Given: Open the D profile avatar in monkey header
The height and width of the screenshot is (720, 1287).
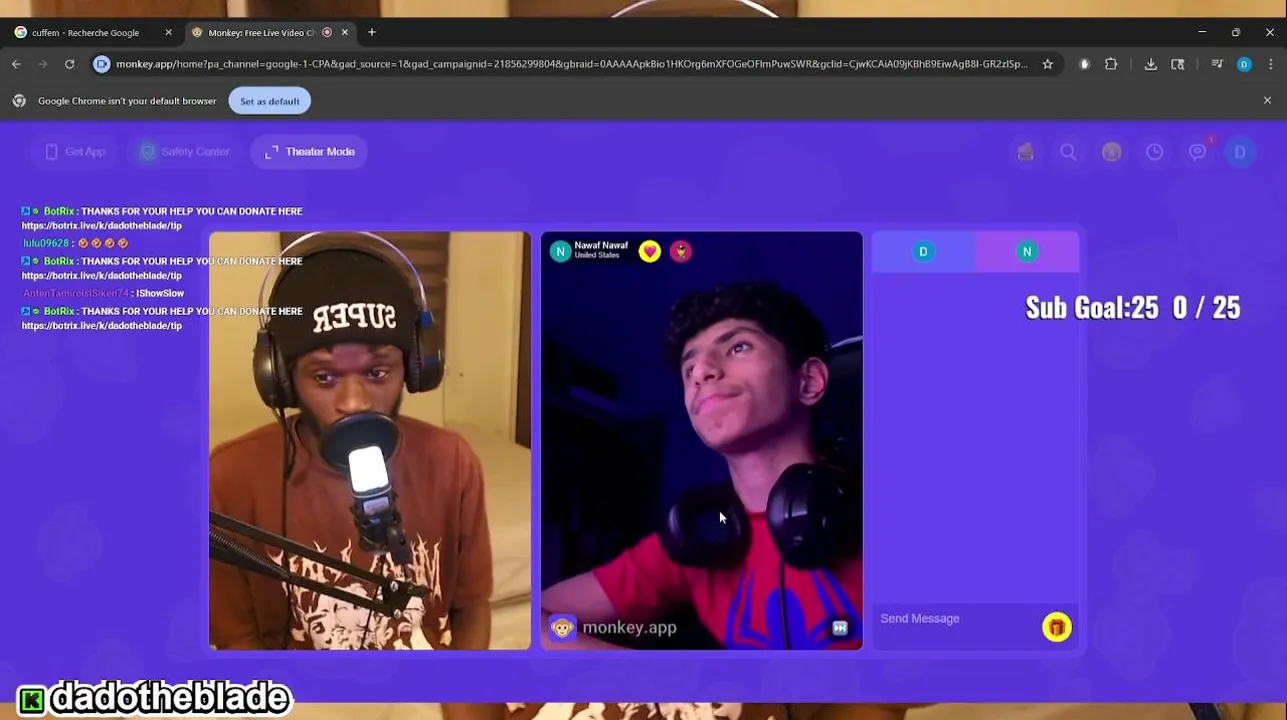Looking at the screenshot, I should pyautogui.click(x=1240, y=152).
